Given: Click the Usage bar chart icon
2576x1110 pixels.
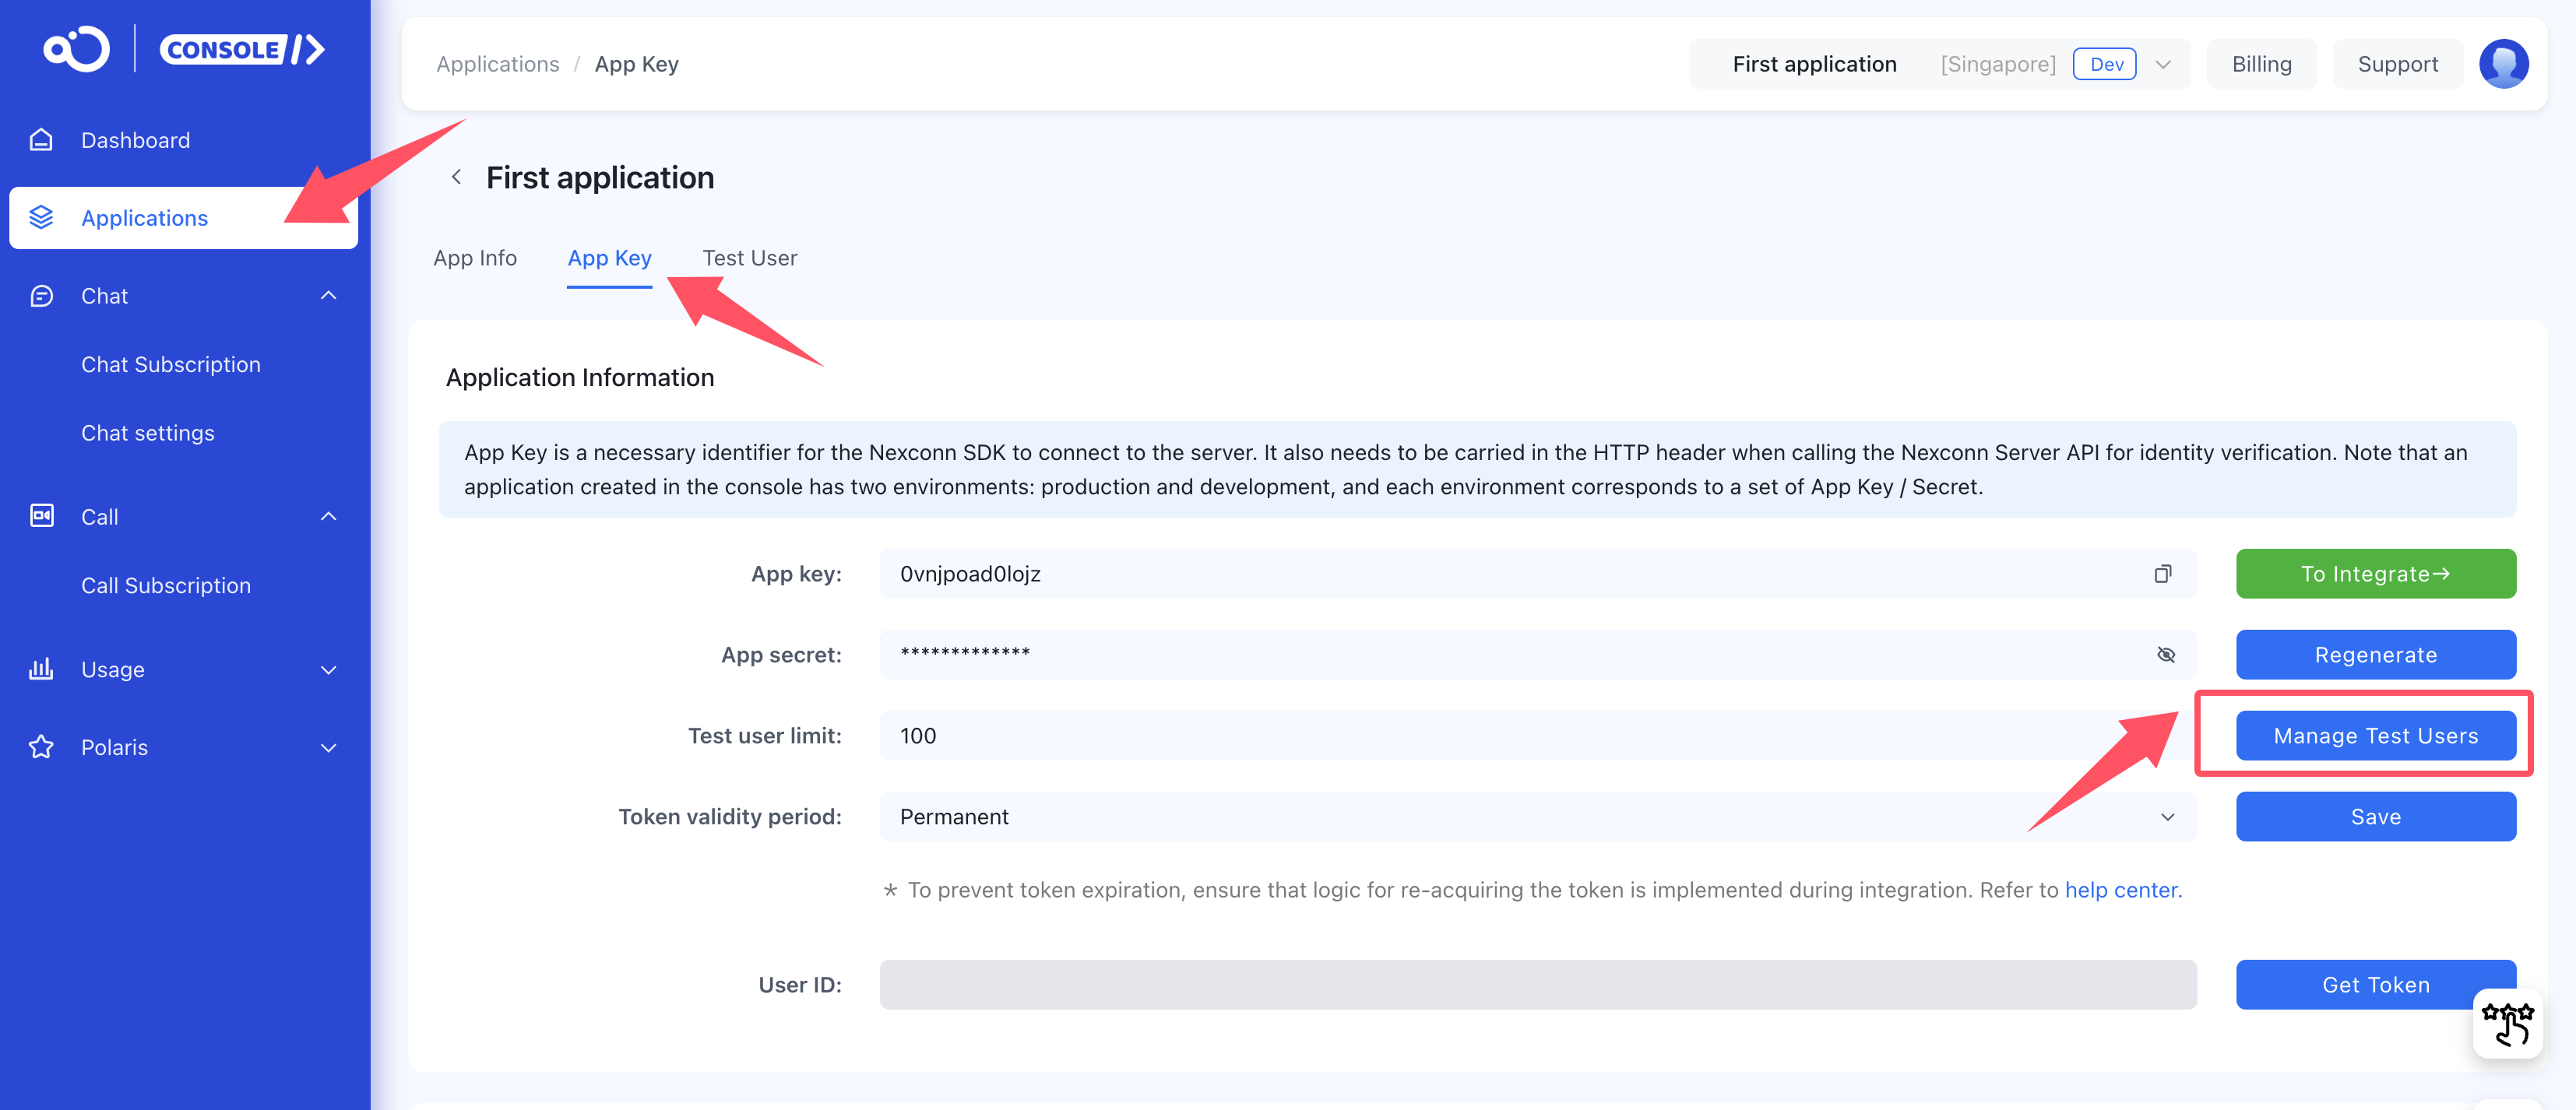Looking at the screenshot, I should (x=41, y=669).
